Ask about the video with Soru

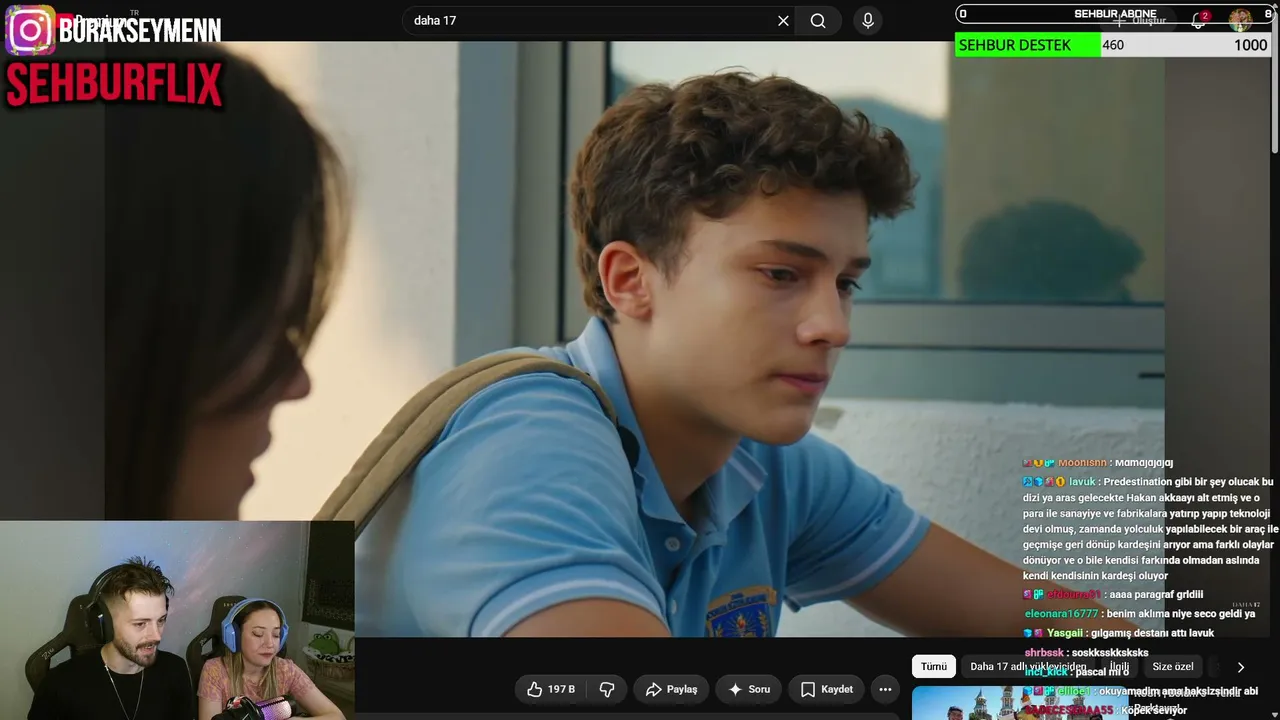tap(749, 689)
